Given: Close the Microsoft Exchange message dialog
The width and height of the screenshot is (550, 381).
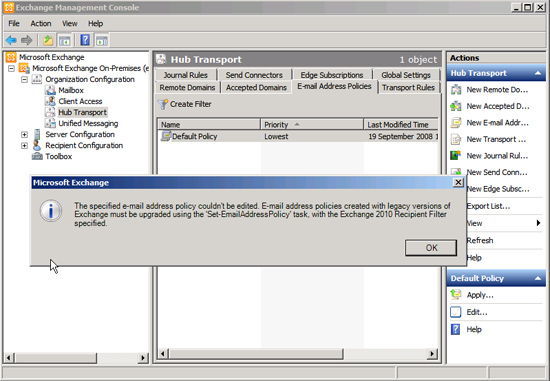Looking at the screenshot, I should [458, 182].
